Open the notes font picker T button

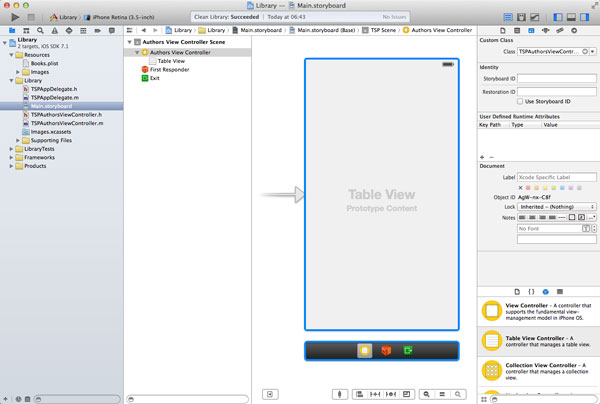pyautogui.click(x=585, y=228)
